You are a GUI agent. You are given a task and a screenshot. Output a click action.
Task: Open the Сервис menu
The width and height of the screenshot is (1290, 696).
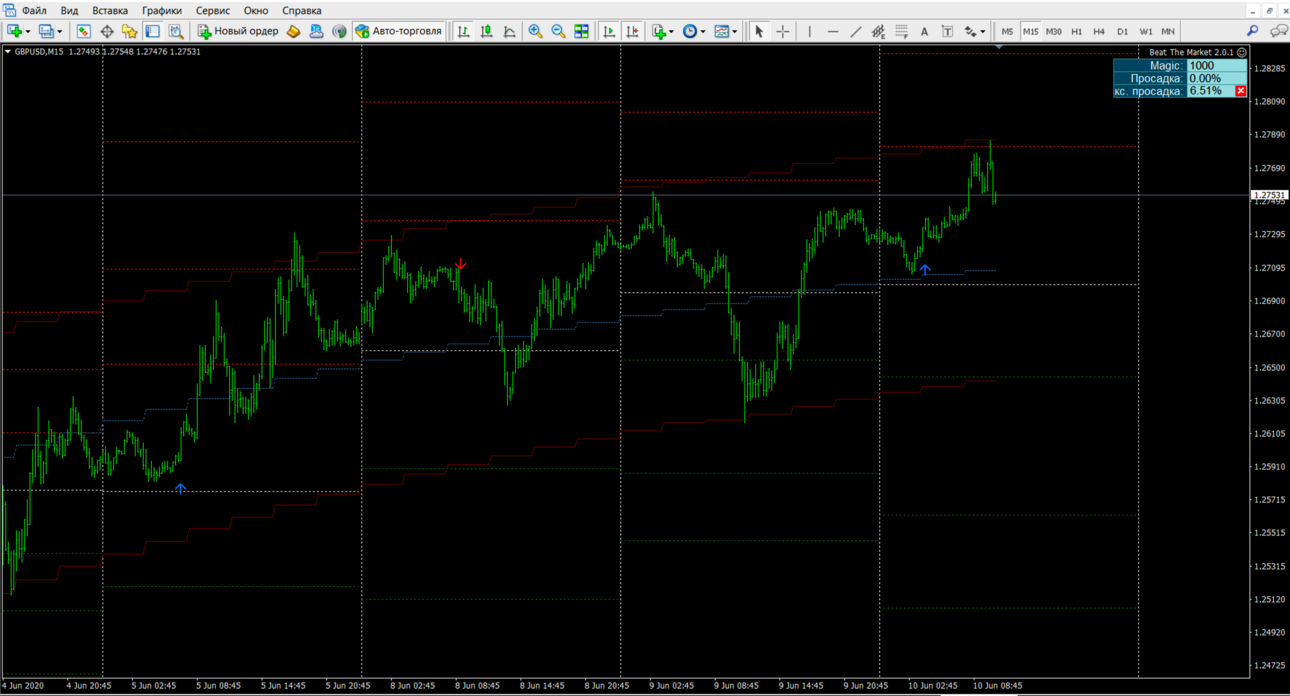coord(213,10)
